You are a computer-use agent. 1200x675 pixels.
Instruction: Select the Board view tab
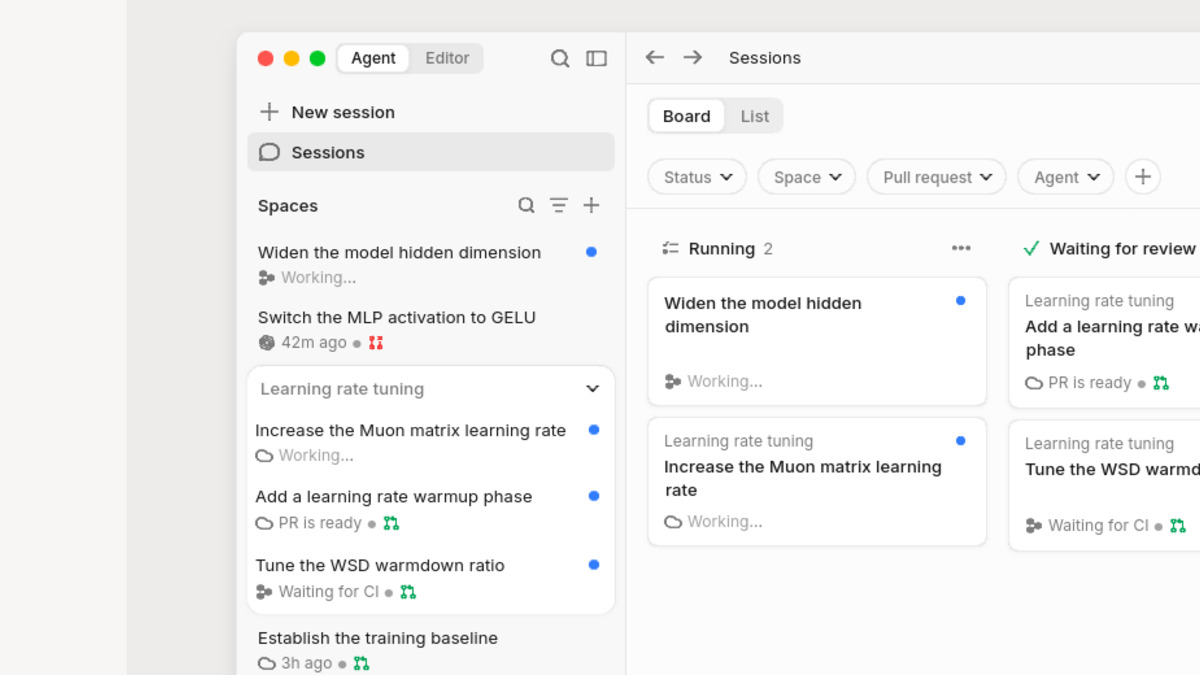pos(687,116)
